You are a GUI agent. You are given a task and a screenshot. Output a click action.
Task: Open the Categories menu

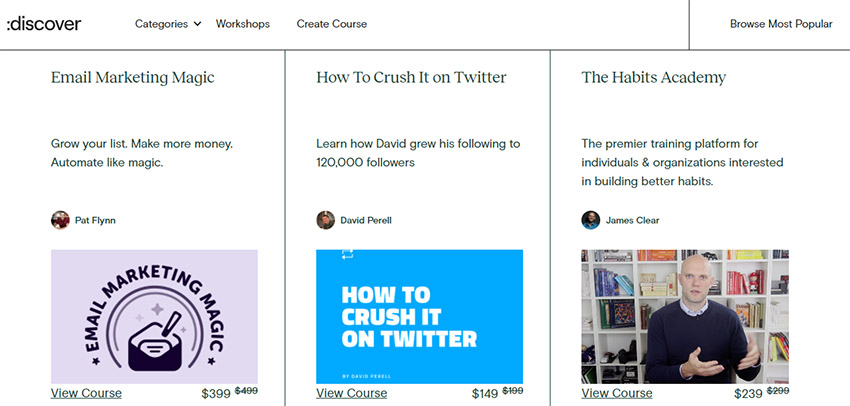point(162,24)
